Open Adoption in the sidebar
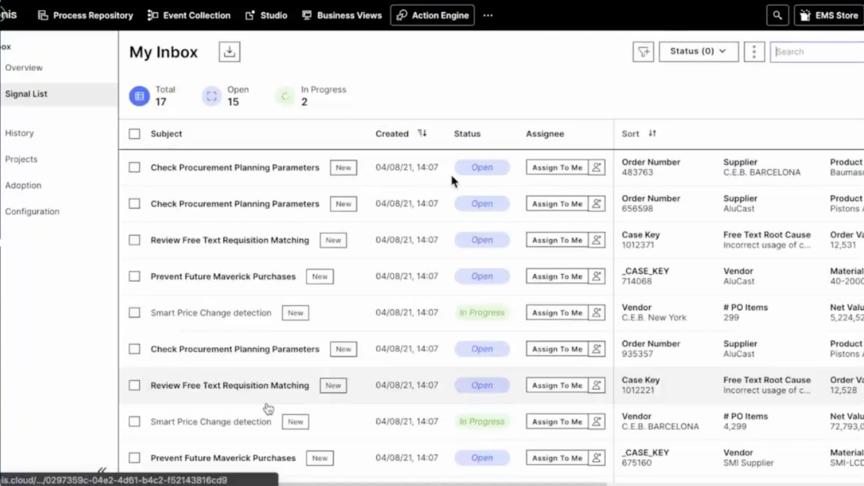864x486 pixels. (23, 185)
